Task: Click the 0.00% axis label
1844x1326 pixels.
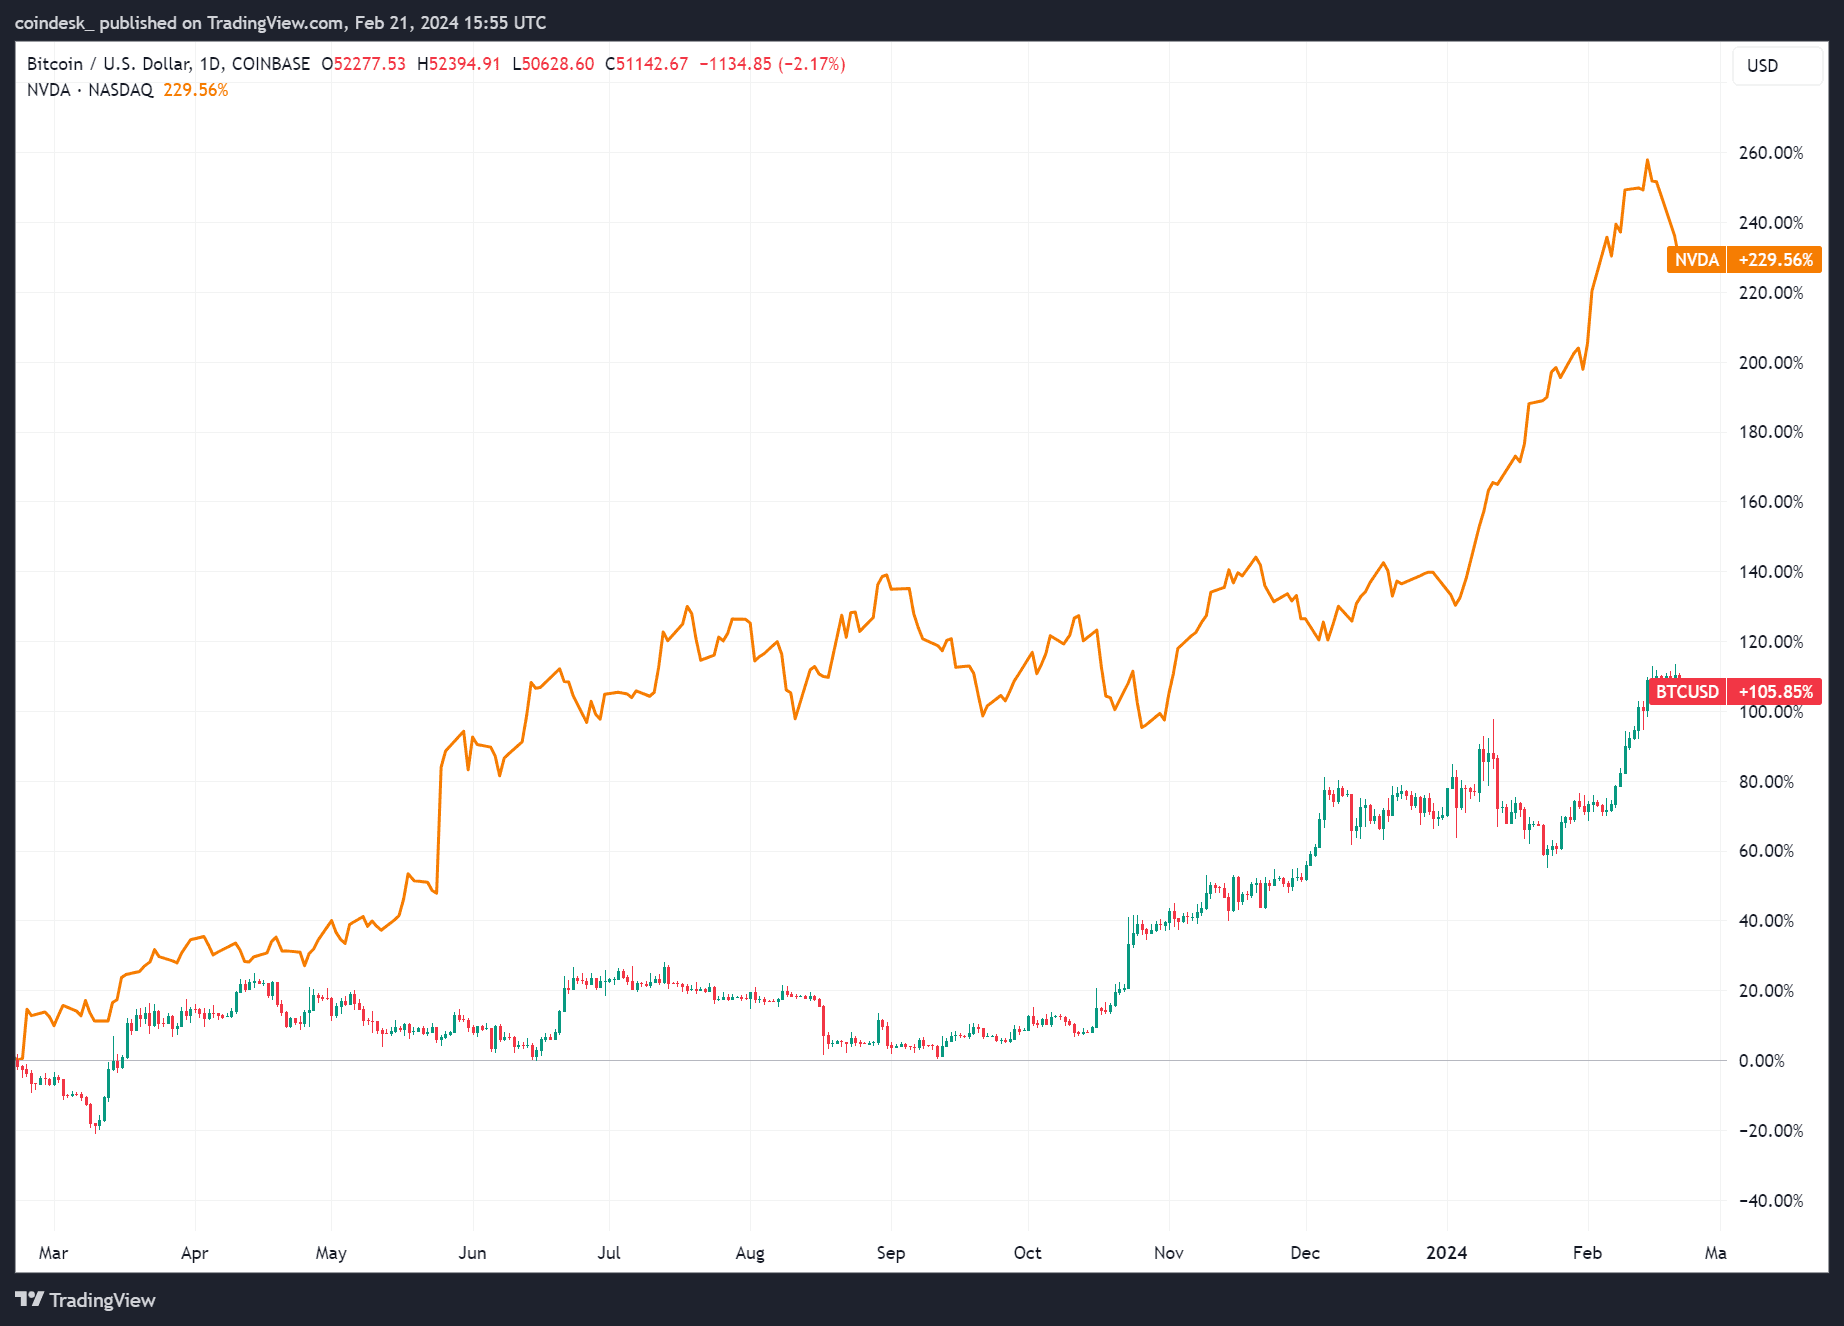Action: point(1761,1061)
